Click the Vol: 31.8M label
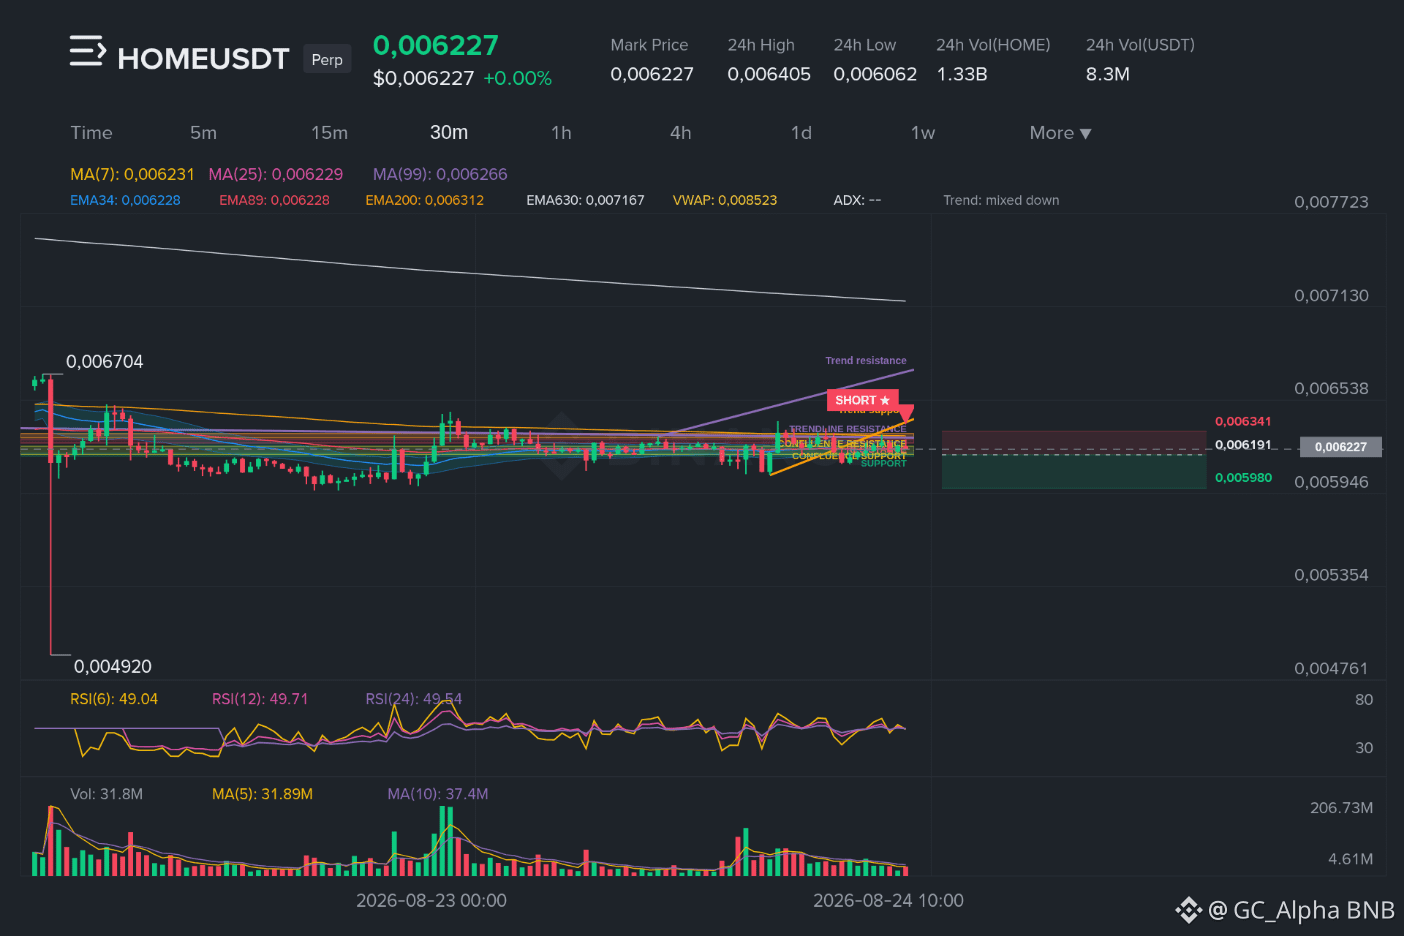The width and height of the screenshot is (1404, 936). [x=106, y=794]
